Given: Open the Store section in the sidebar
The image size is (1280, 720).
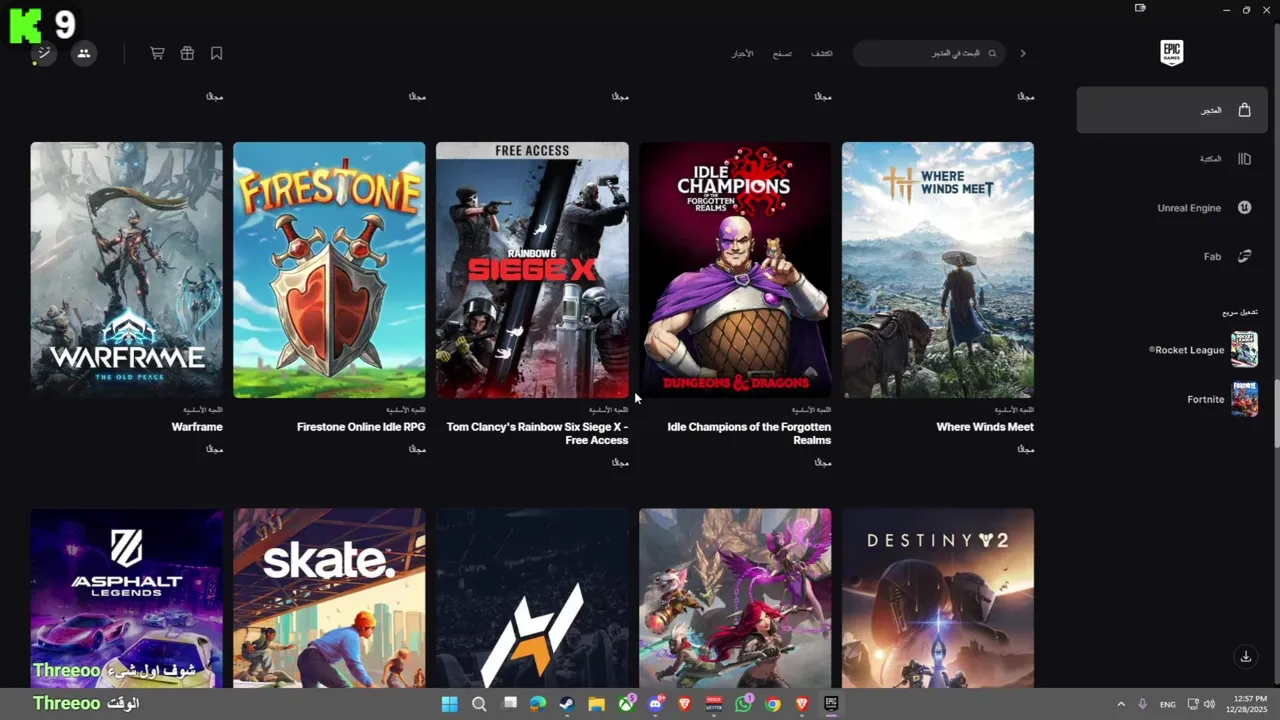Looking at the screenshot, I should pyautogui.click(x=1172, y=110).
